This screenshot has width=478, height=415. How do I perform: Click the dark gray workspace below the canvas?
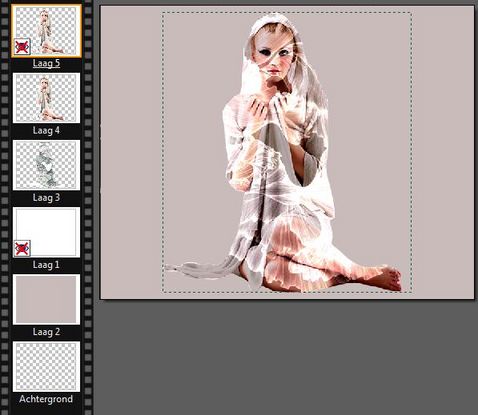(287, 358)
